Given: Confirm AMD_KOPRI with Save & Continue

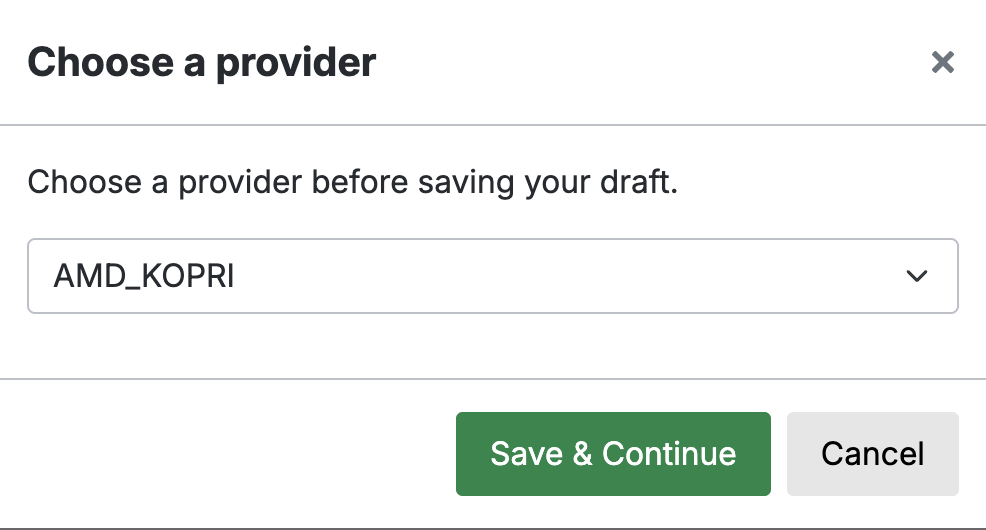Looking at the screenshot, I should click(613, 454).
